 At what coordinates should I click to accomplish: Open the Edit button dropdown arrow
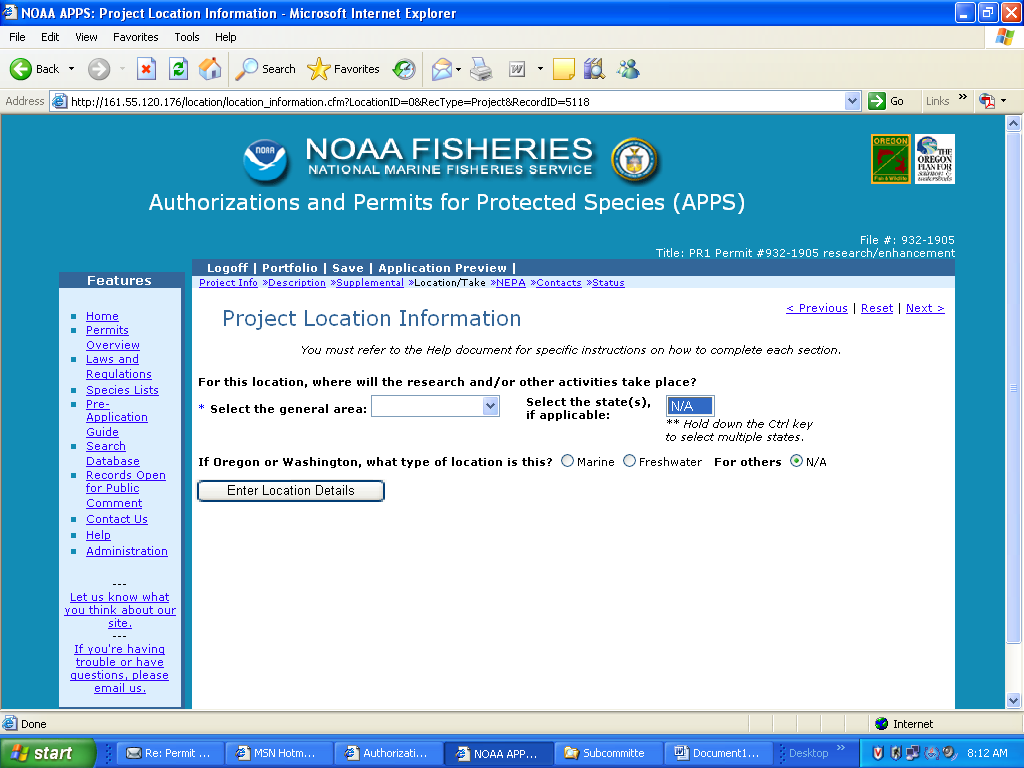click(x=540, y=69)
